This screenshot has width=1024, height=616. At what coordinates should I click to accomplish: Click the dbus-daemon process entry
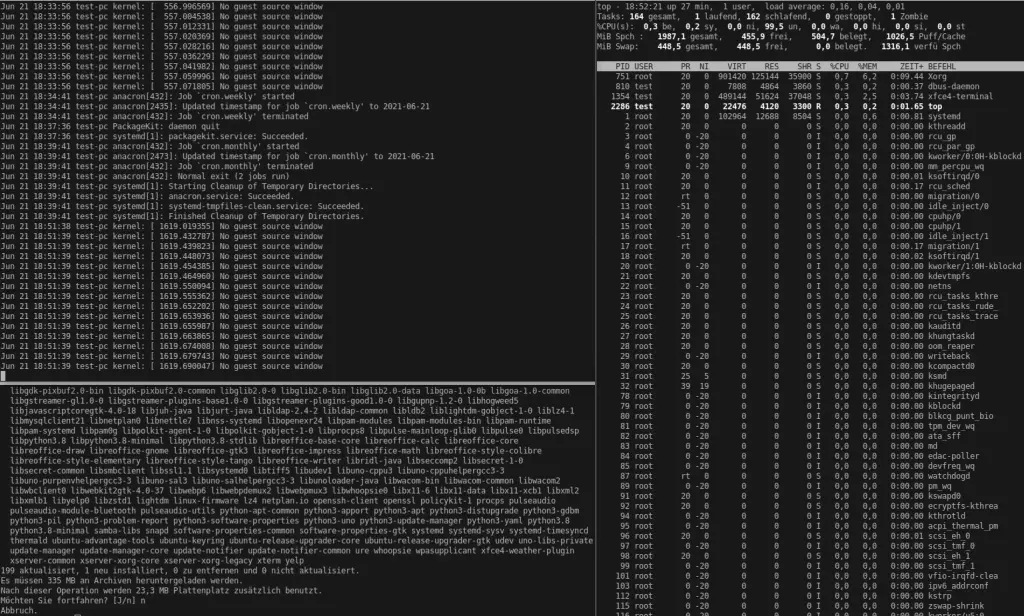[960, 86]
